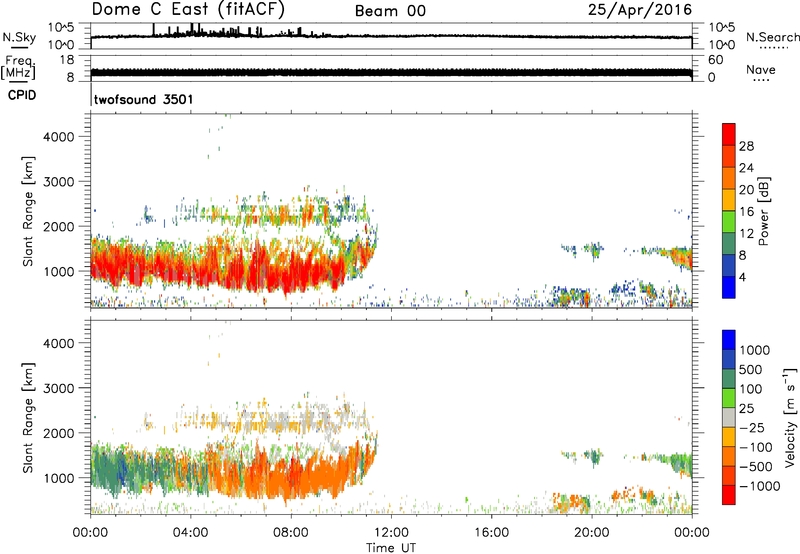Click the 'CPID' label
This screenshot has width=800, height=554.
point(22,95)
